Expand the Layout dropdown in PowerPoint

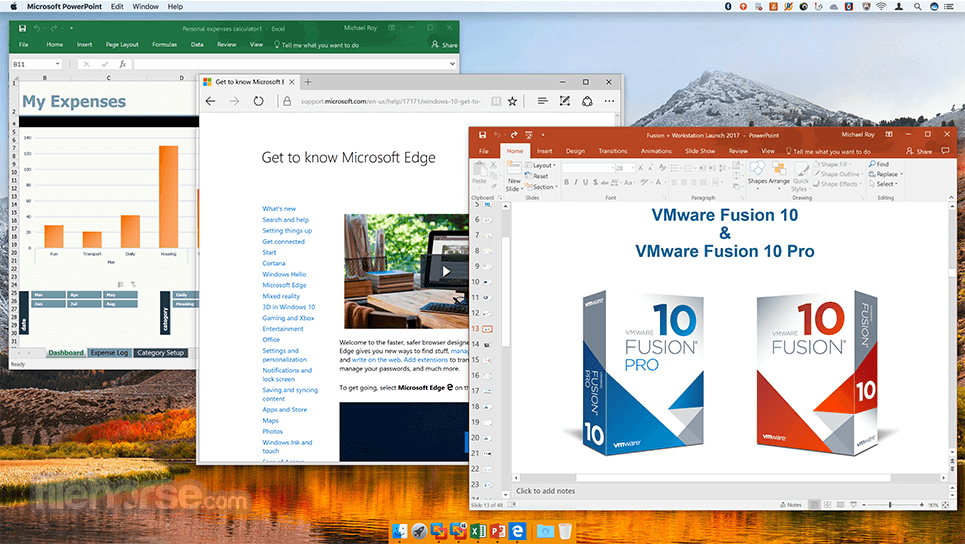(540, 165)
